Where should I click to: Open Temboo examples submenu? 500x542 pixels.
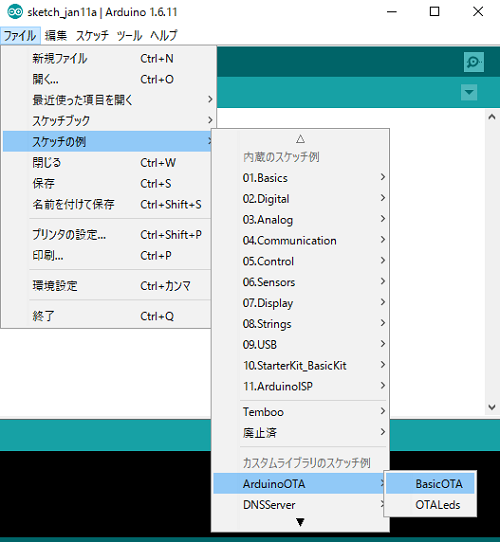(x=300, y=412)
